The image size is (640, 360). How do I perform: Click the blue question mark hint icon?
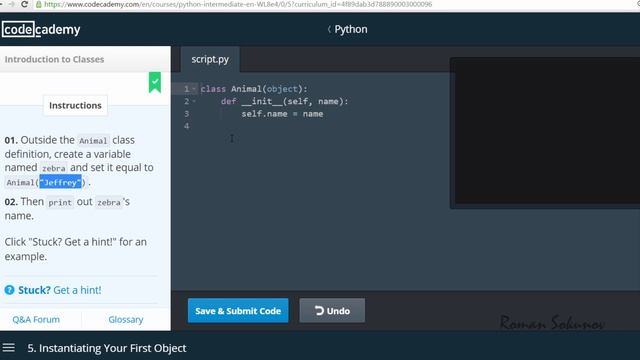pyautogui.click(x=9, y=290)
